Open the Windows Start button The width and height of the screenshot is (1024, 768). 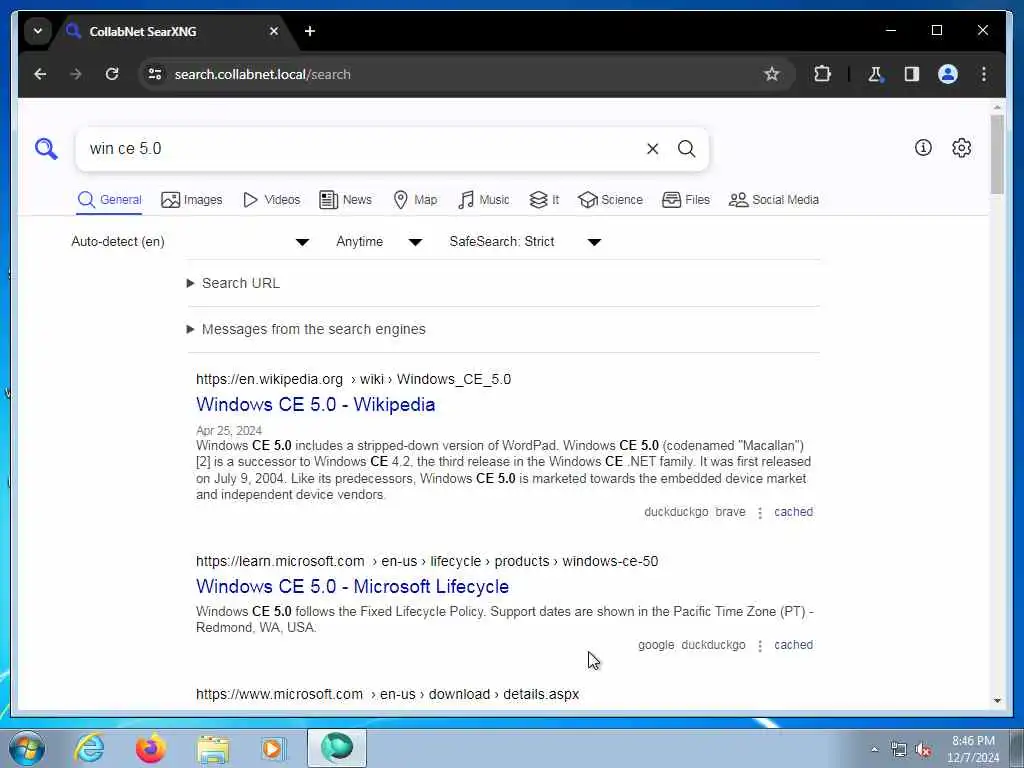pos(26,748)
